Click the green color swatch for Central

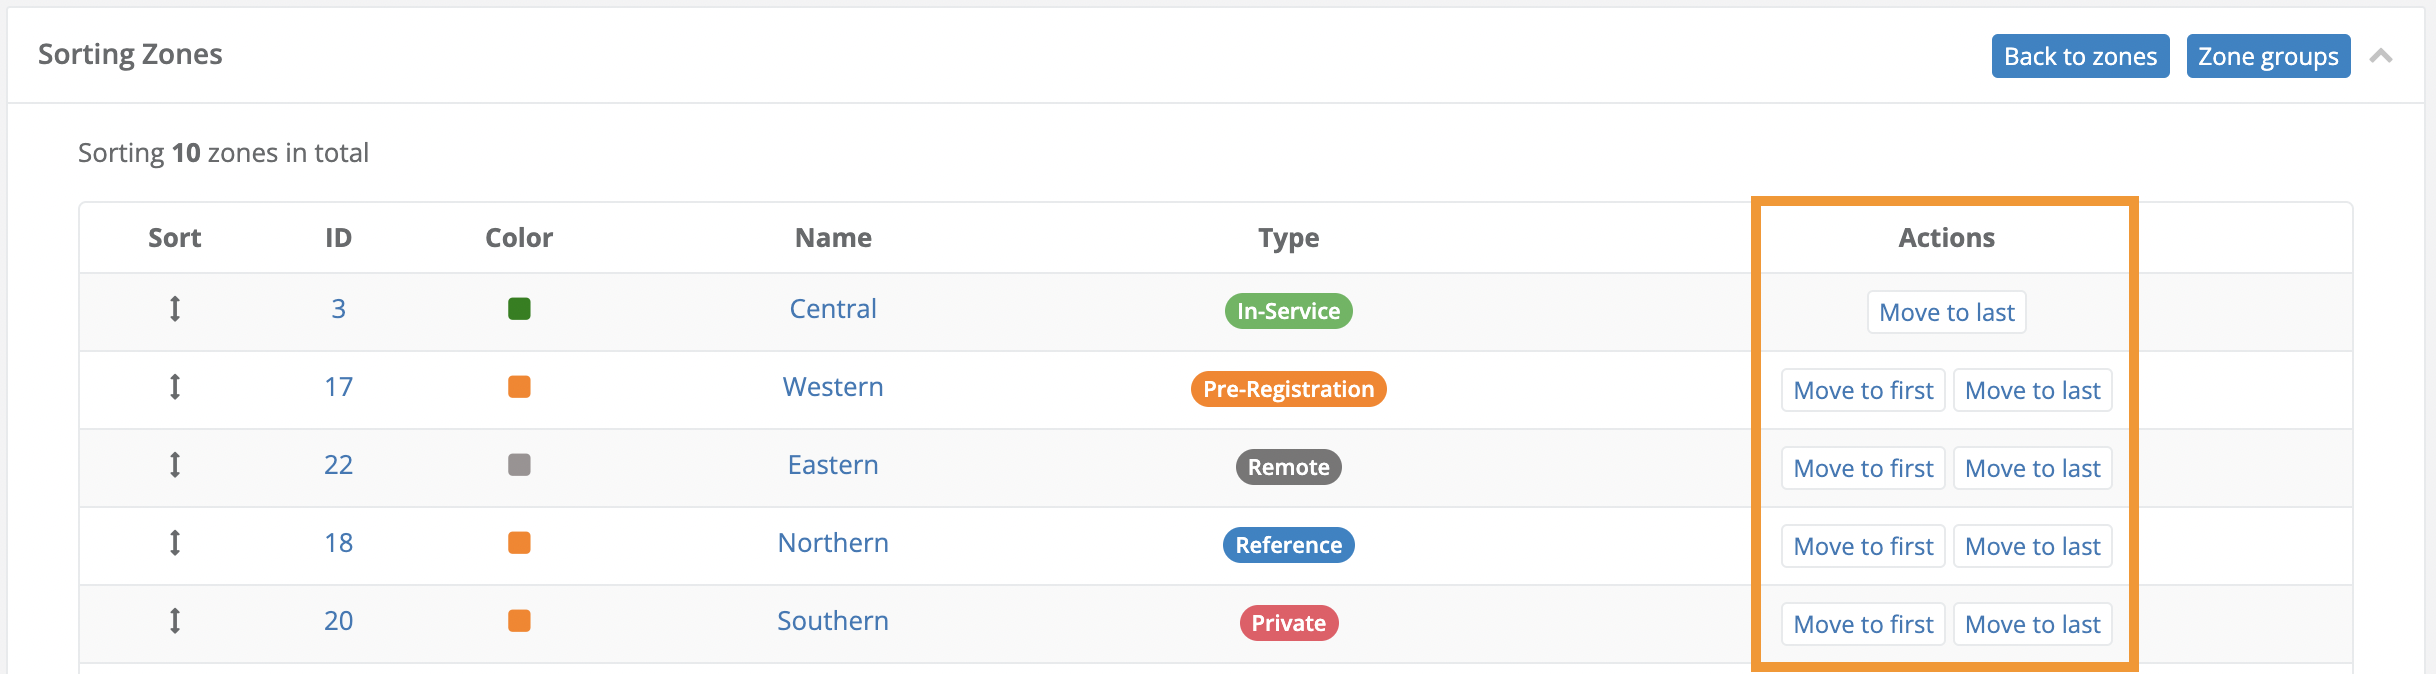[x=519, y=309]
